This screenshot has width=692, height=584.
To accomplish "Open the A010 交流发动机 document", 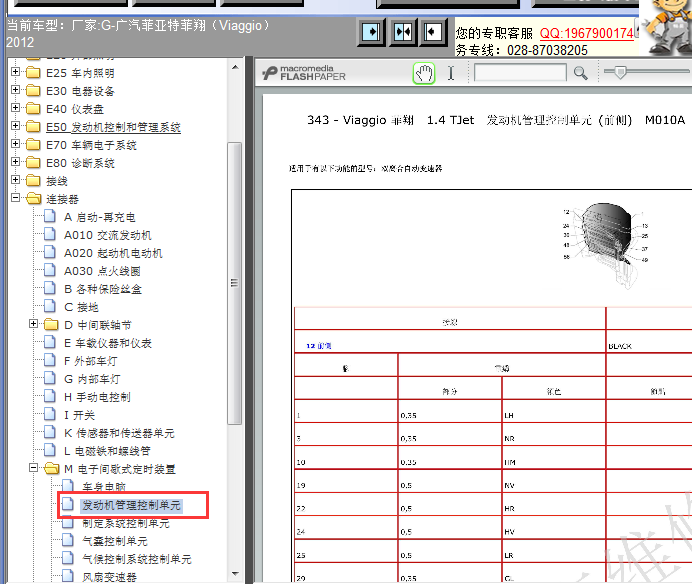I will [x=108, y=235].
